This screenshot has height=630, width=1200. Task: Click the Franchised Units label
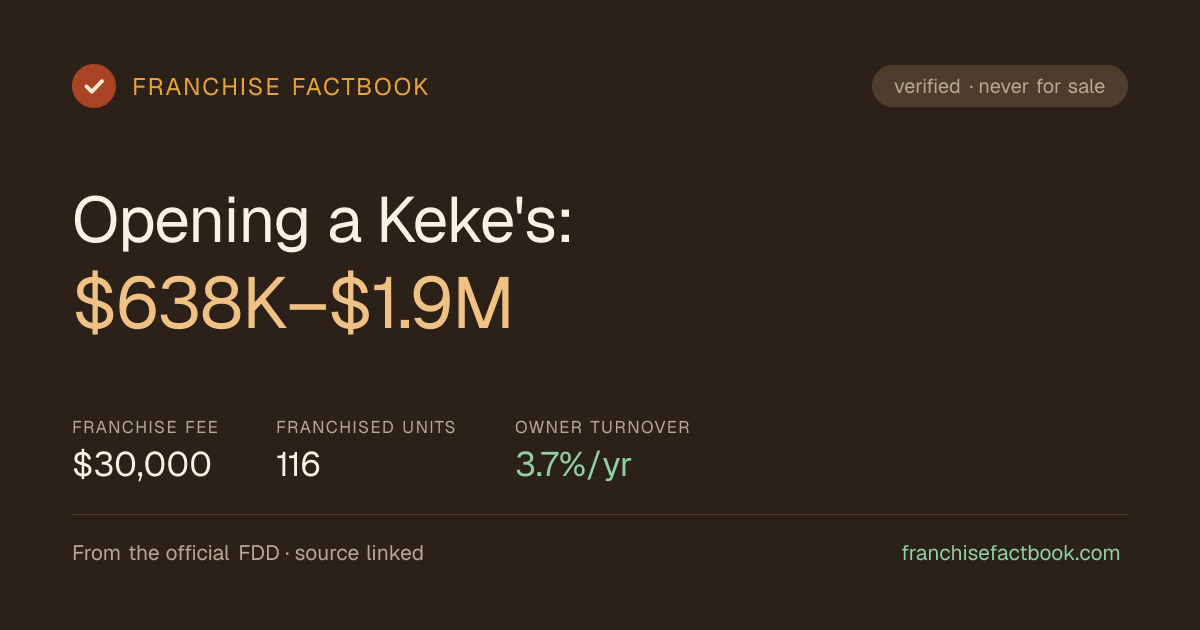point(366,427)
